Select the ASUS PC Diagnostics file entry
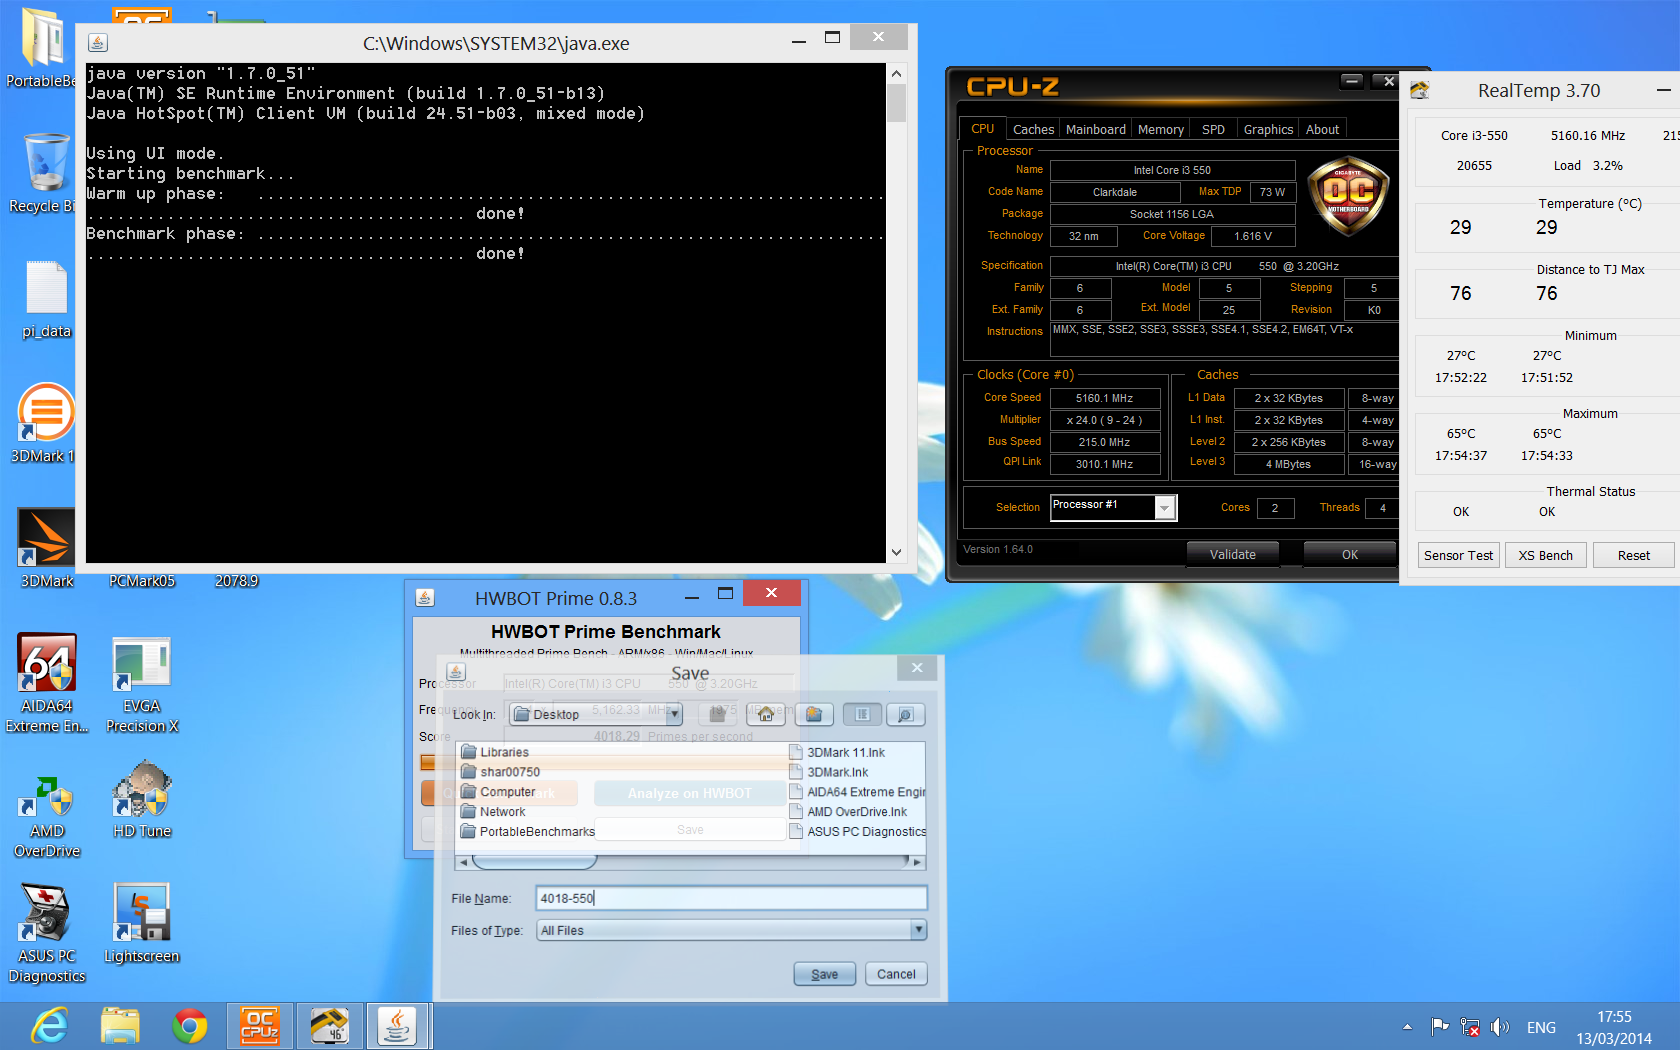This screenshot has height=1050, width=1680. click(857, 832)
